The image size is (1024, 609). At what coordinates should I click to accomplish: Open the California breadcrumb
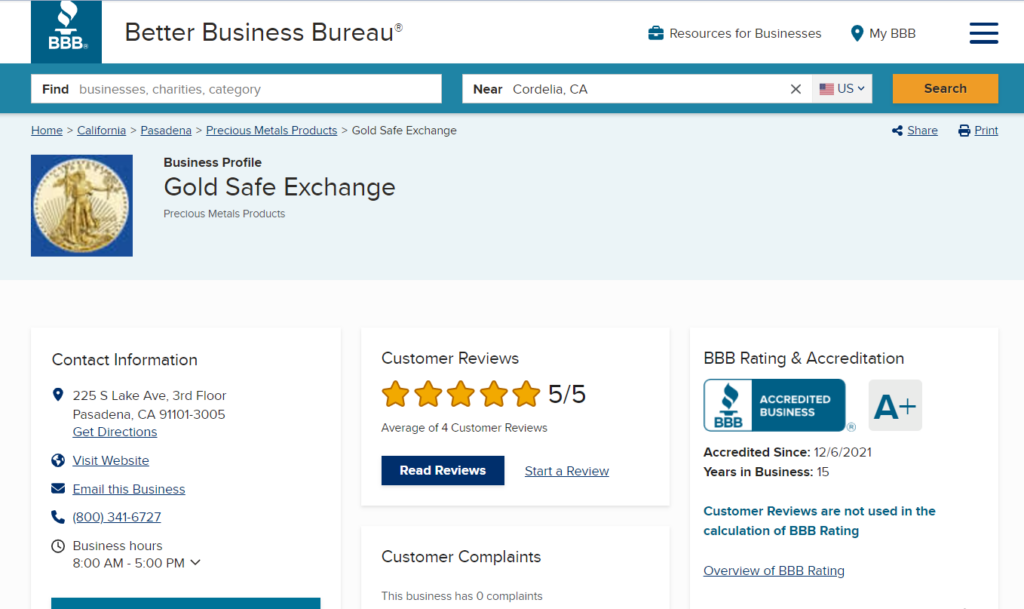(101, 131)
